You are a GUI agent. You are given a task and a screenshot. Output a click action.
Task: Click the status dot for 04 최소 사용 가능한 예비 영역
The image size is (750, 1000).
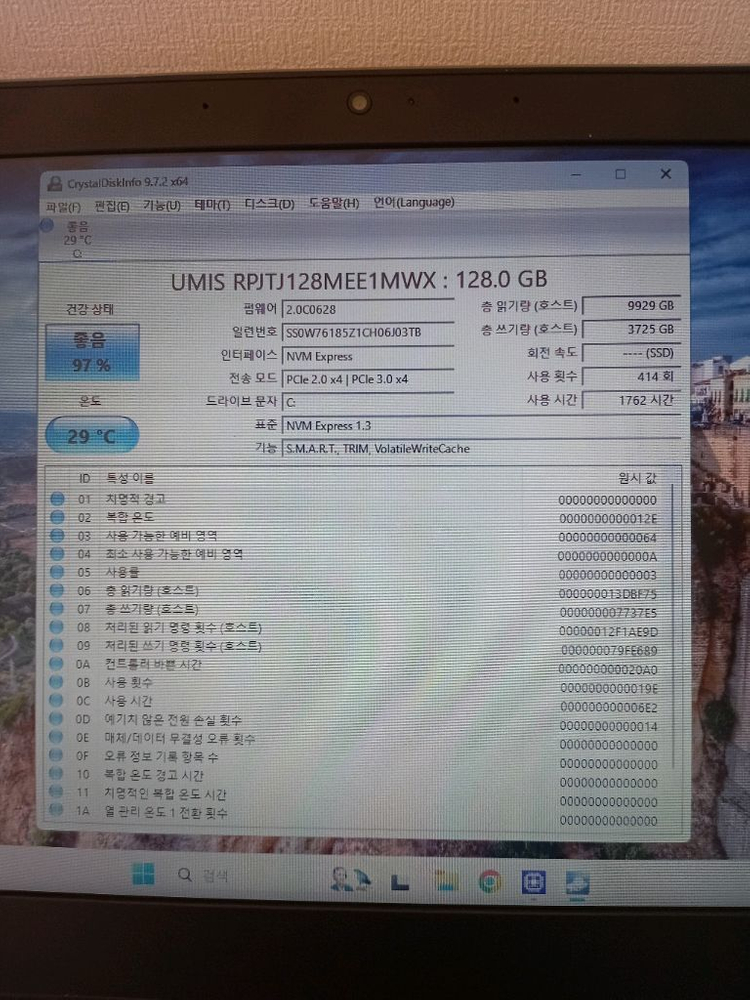click(x=57, y=554)
